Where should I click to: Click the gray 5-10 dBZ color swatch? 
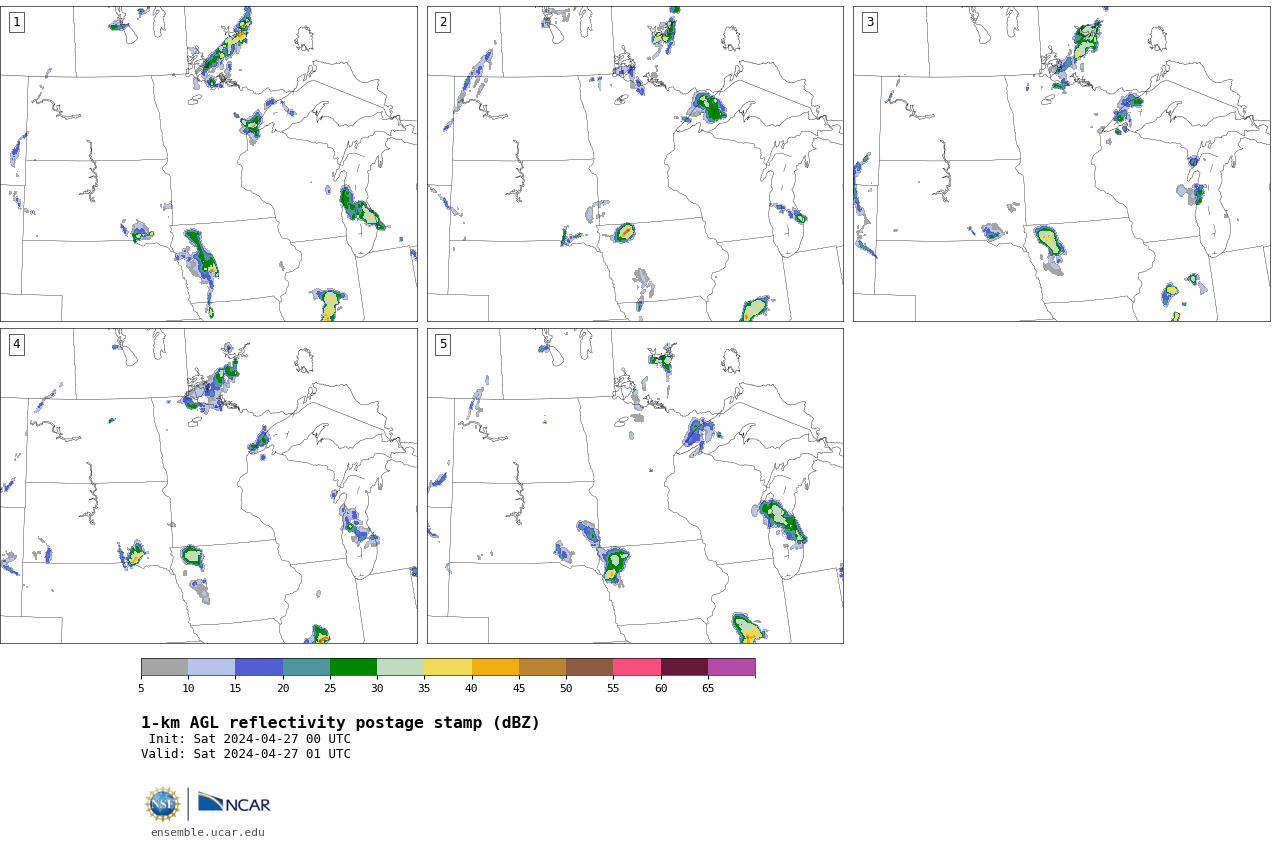164,667
